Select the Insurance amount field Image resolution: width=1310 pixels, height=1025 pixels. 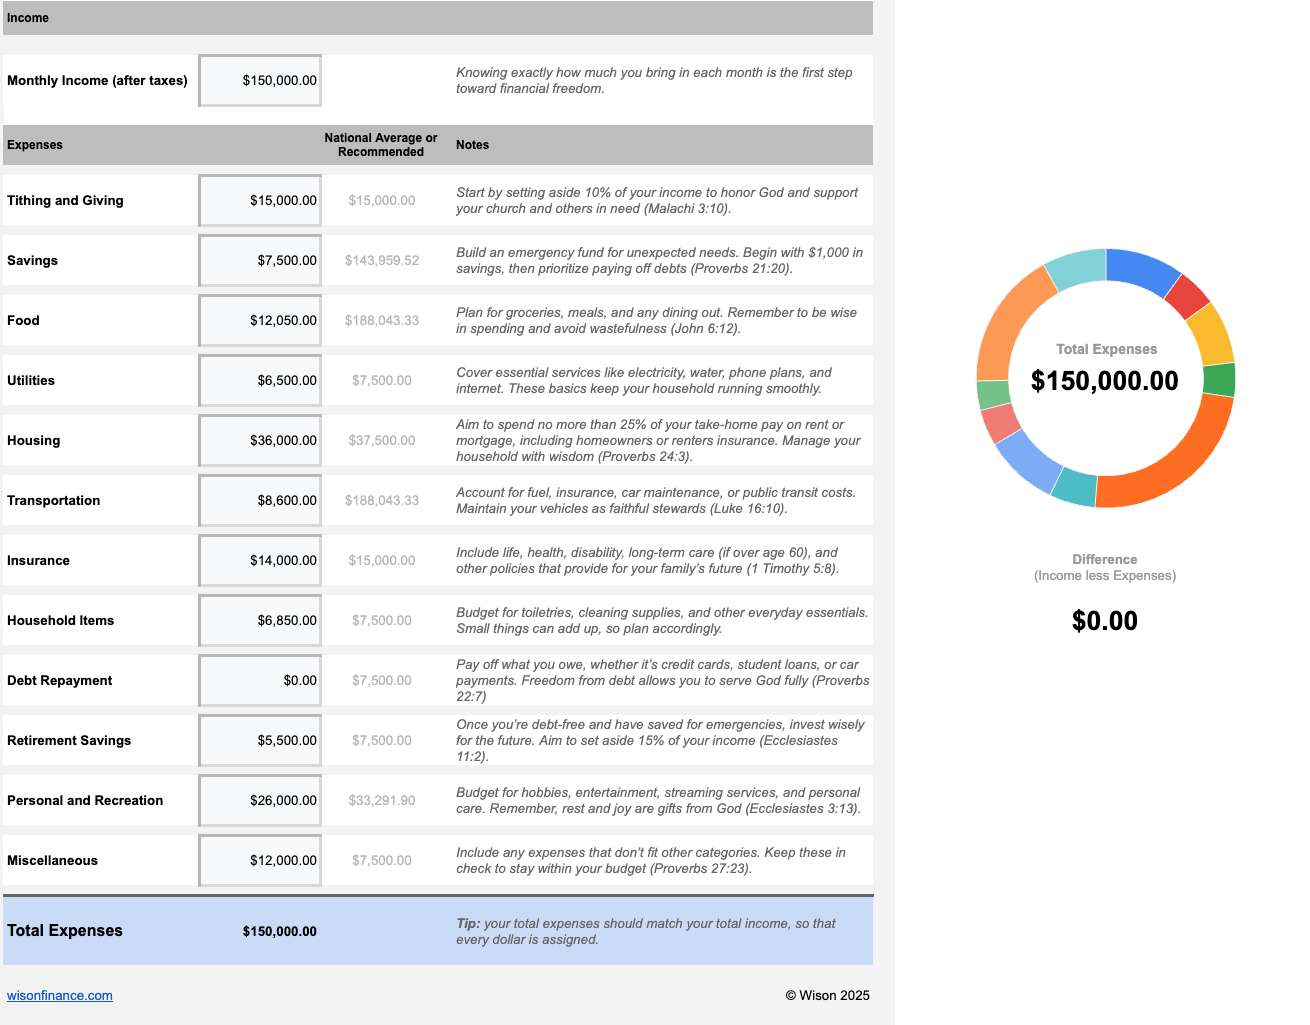click(260, 561)
